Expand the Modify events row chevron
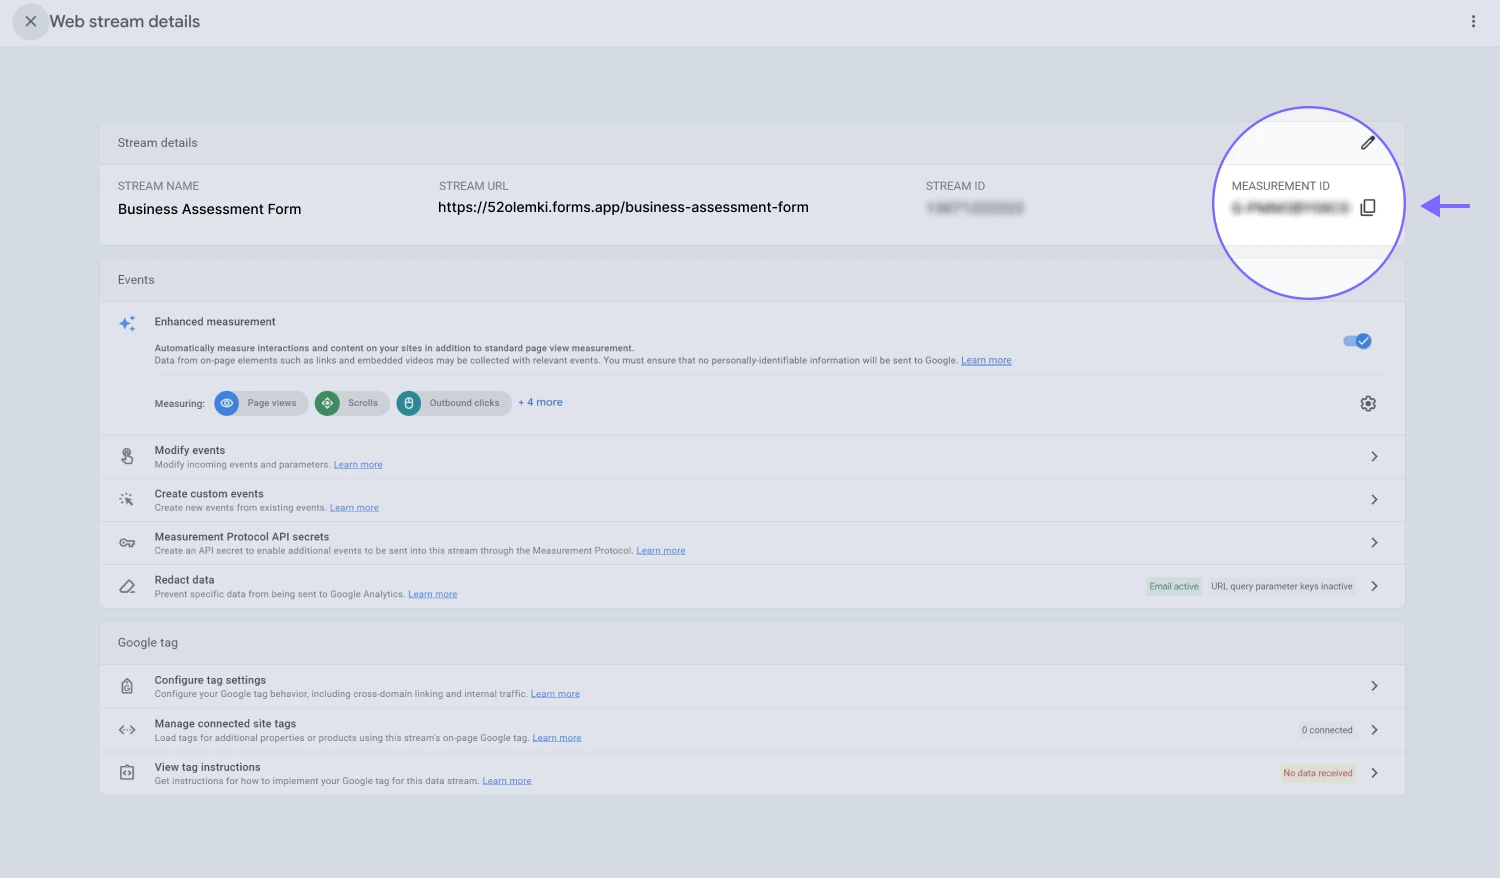This screenshot has width=1500, height=878. click(1374, 457)
